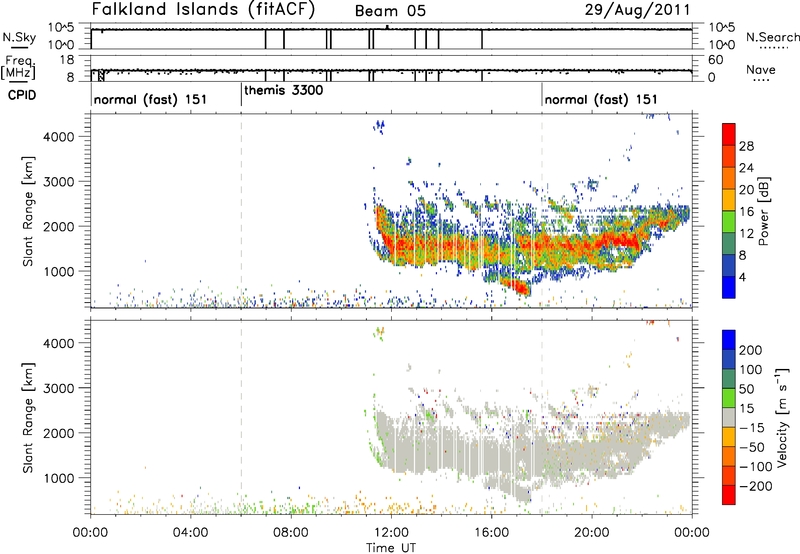The height and width of the screenshot is (554, 800).
Task: Click the "2000" tick of velocity panel
Action: coord(59,433)
